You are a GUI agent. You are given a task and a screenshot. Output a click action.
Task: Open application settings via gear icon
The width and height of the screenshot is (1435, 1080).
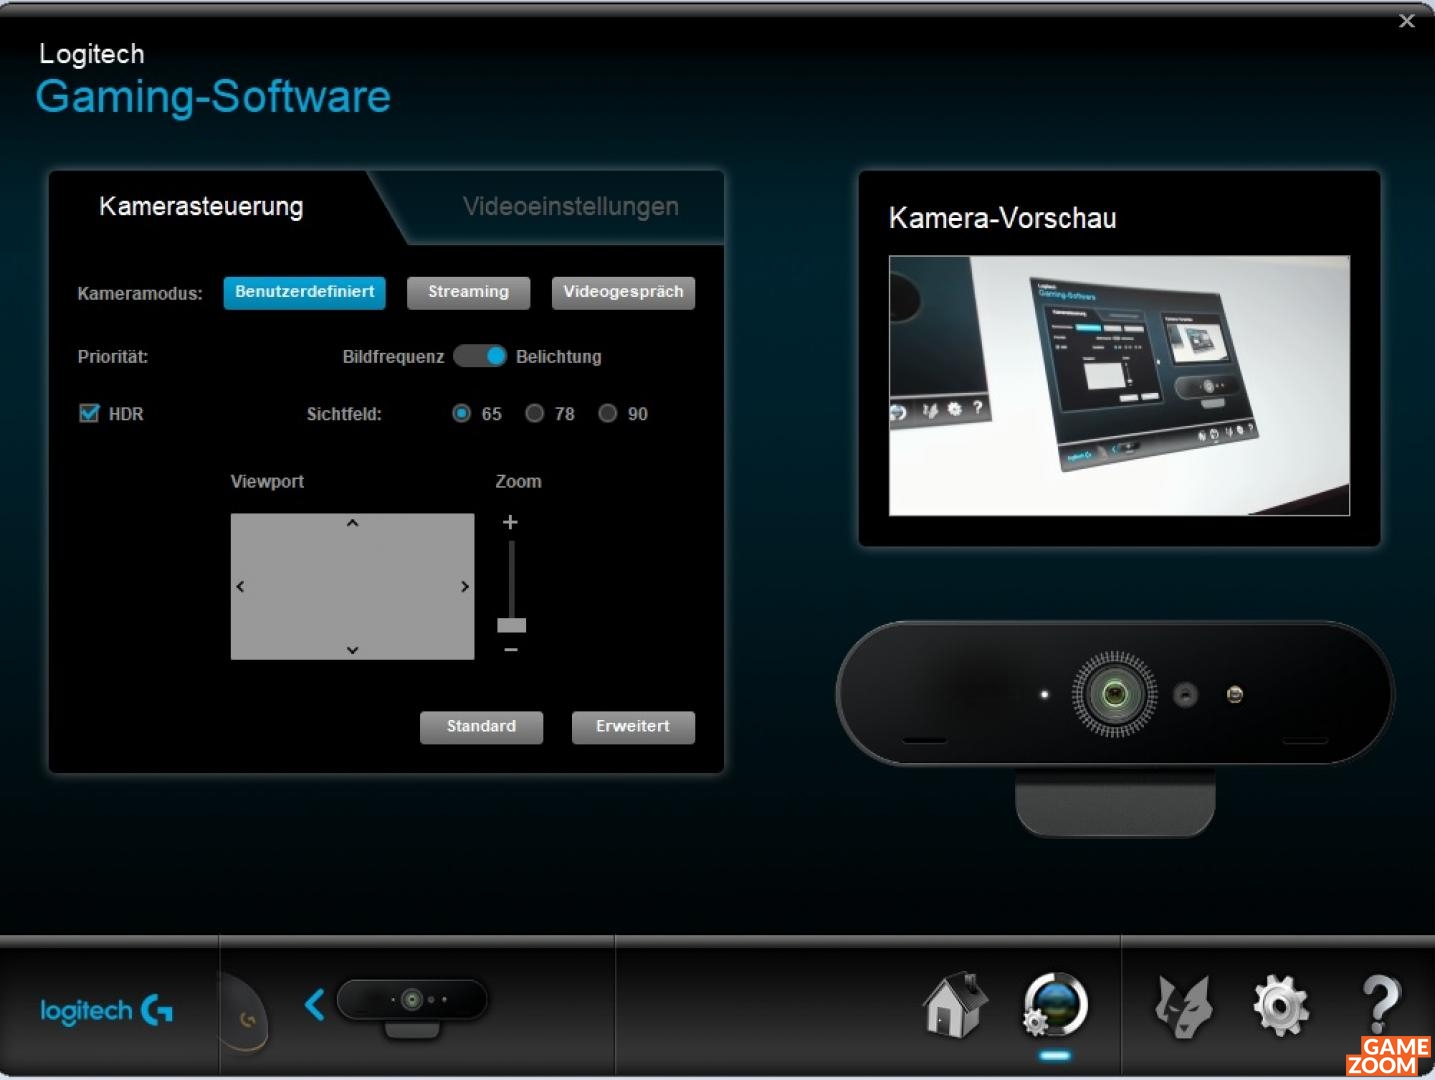tap(1281, 1005)
